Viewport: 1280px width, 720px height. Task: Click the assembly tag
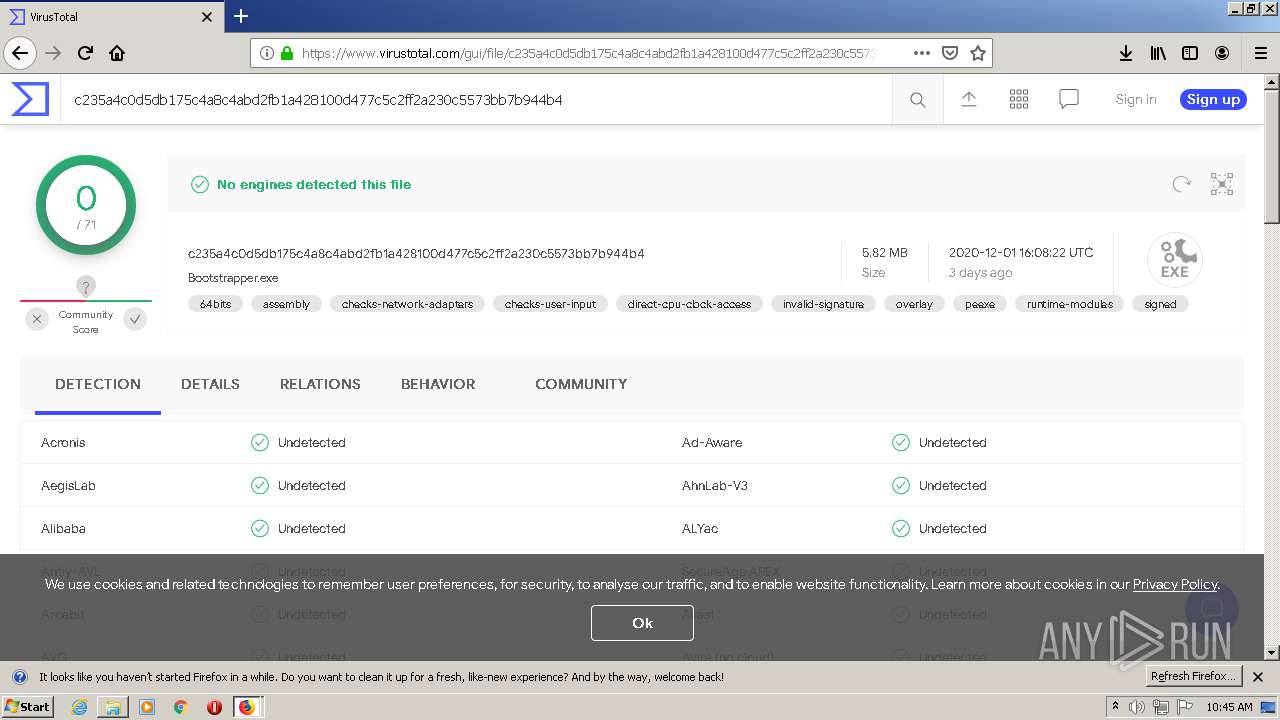(286, 304)
